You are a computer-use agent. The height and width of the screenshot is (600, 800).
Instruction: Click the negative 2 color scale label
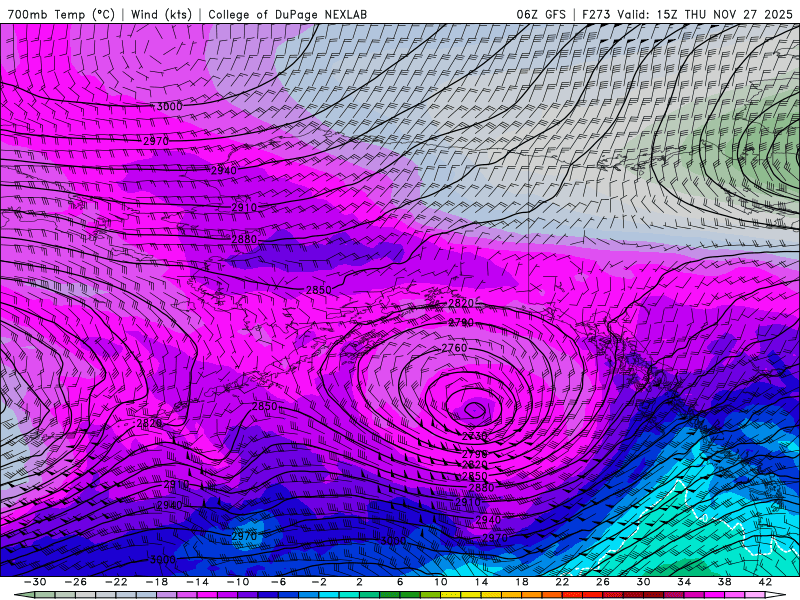click(x=319, y=582)
